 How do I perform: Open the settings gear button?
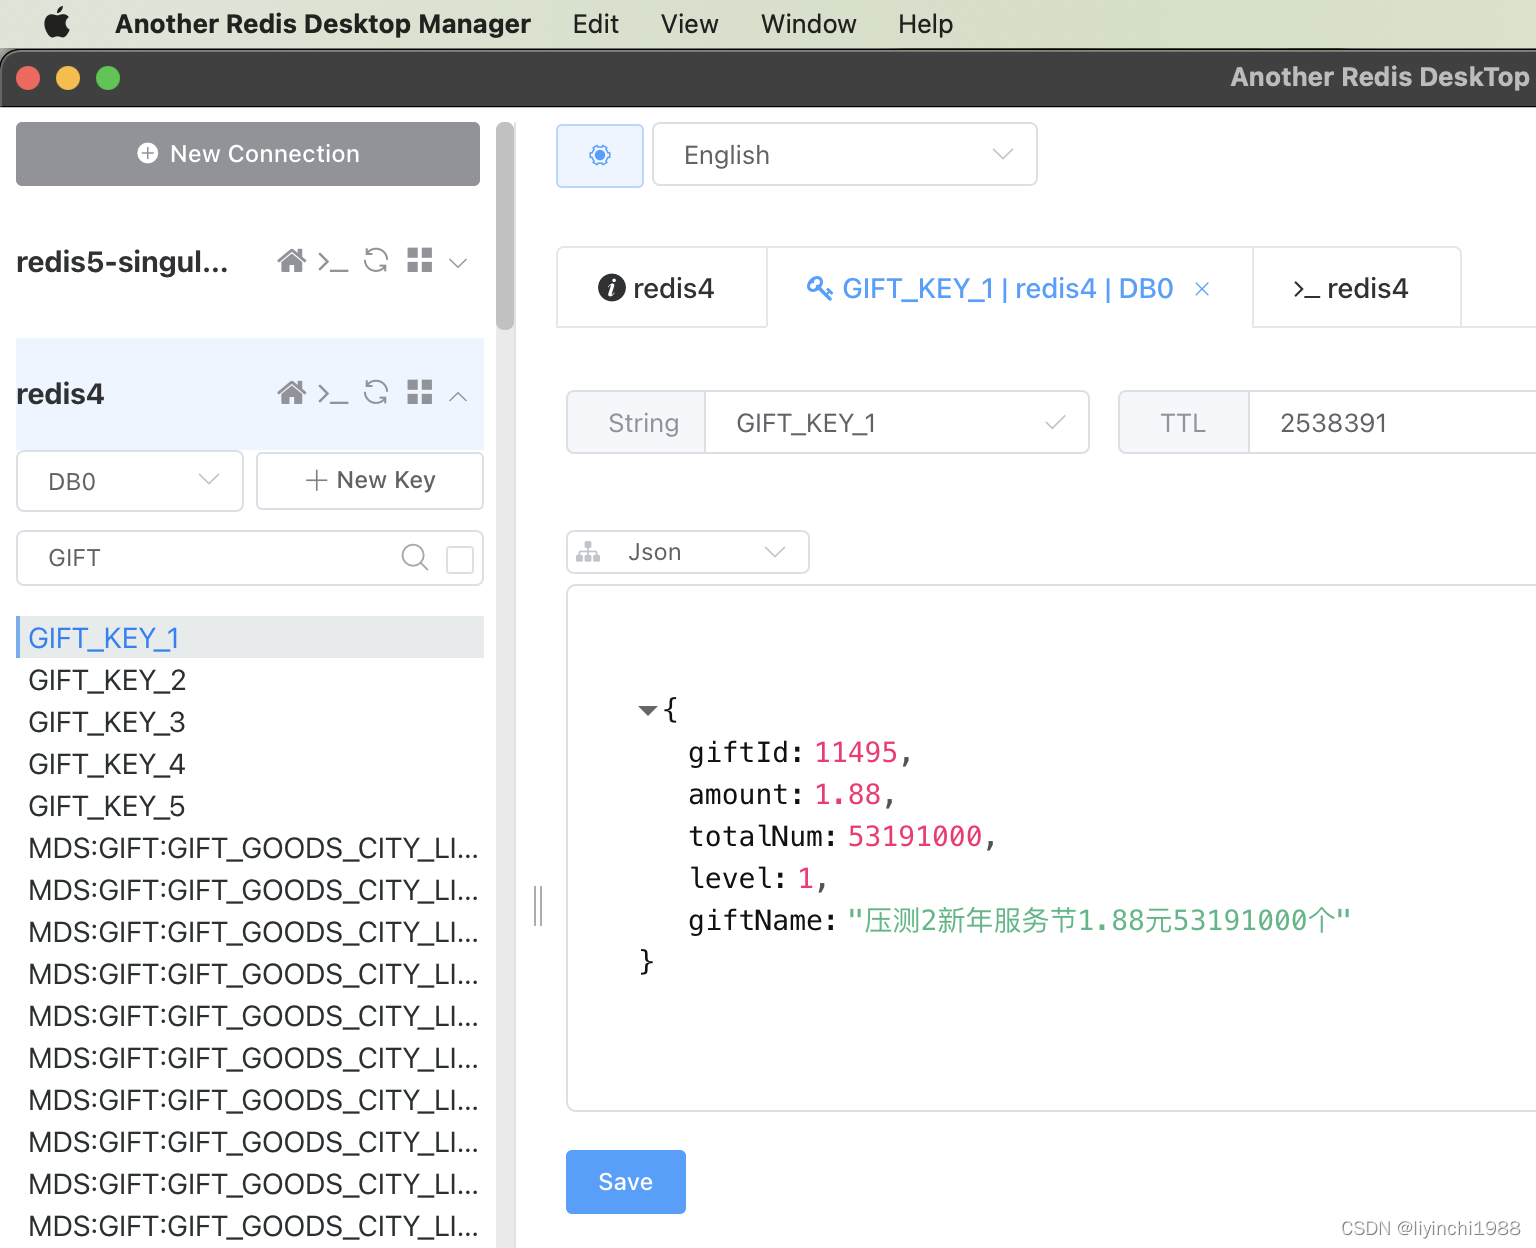click(x=600, y=155)
